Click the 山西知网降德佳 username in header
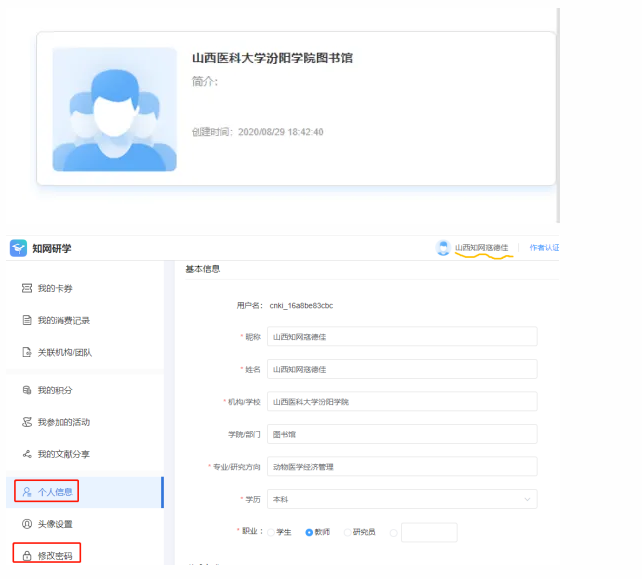Viewport: 642px width, 579px height. coord(482,248)
